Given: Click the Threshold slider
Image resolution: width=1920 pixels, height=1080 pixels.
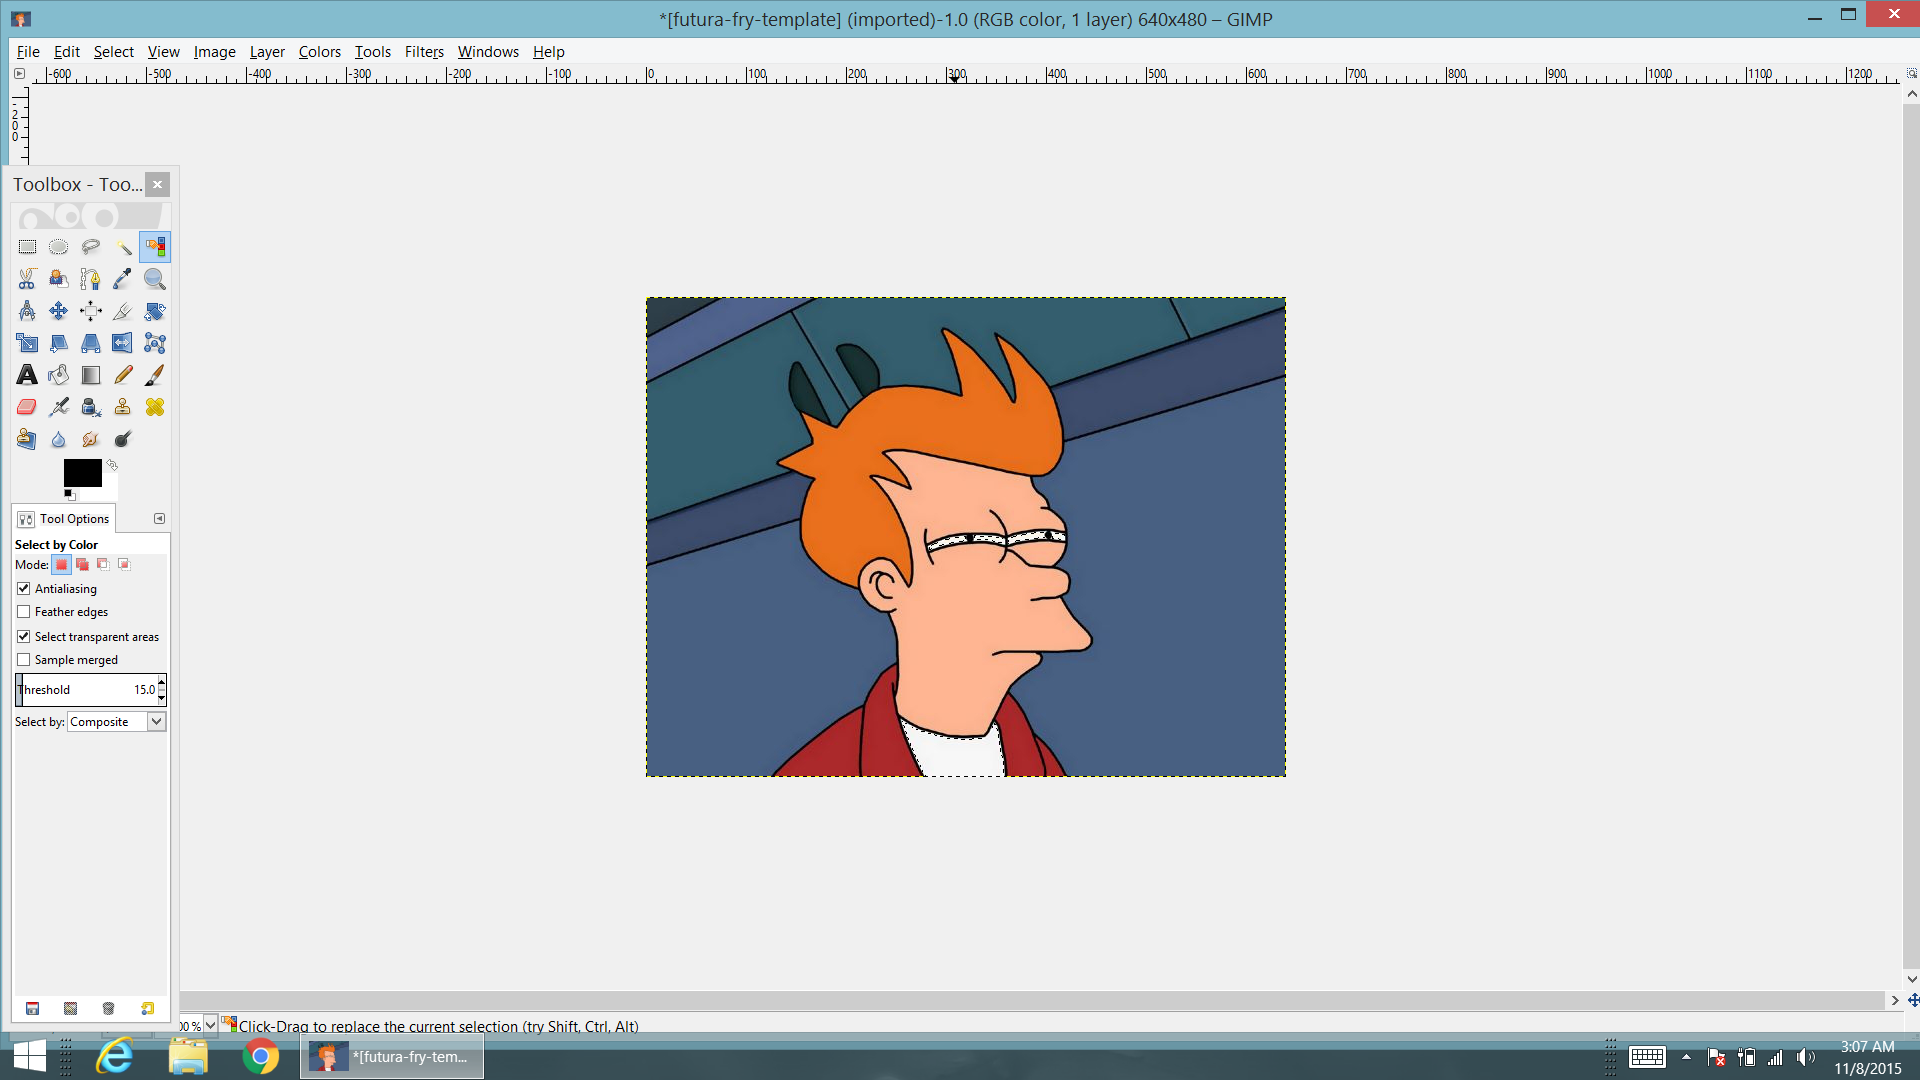Looking at the screenshot, I should [x=86, y=690].
